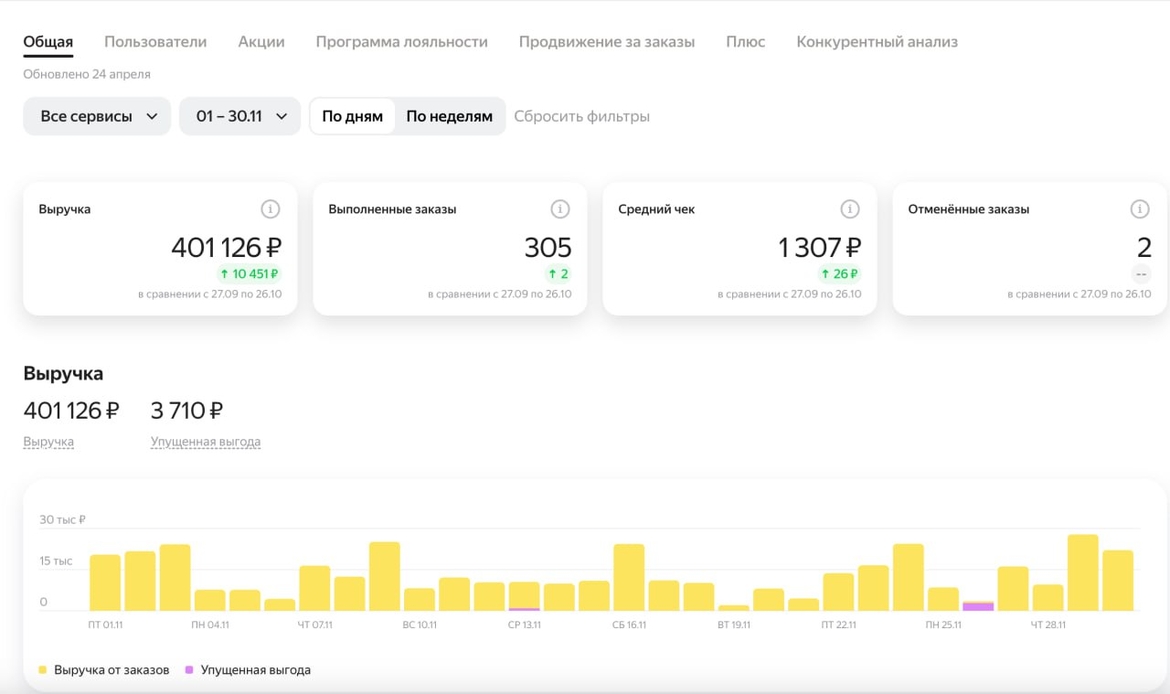Select the bar for ЧТ 28.11

click(1048, 598)
